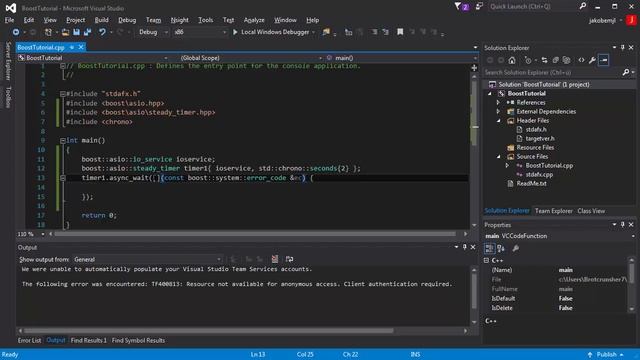Clear all output using the Output toolbar icon
Viewport: 640px width, 360px height.
pyautogui.click(x=275, y=259)
